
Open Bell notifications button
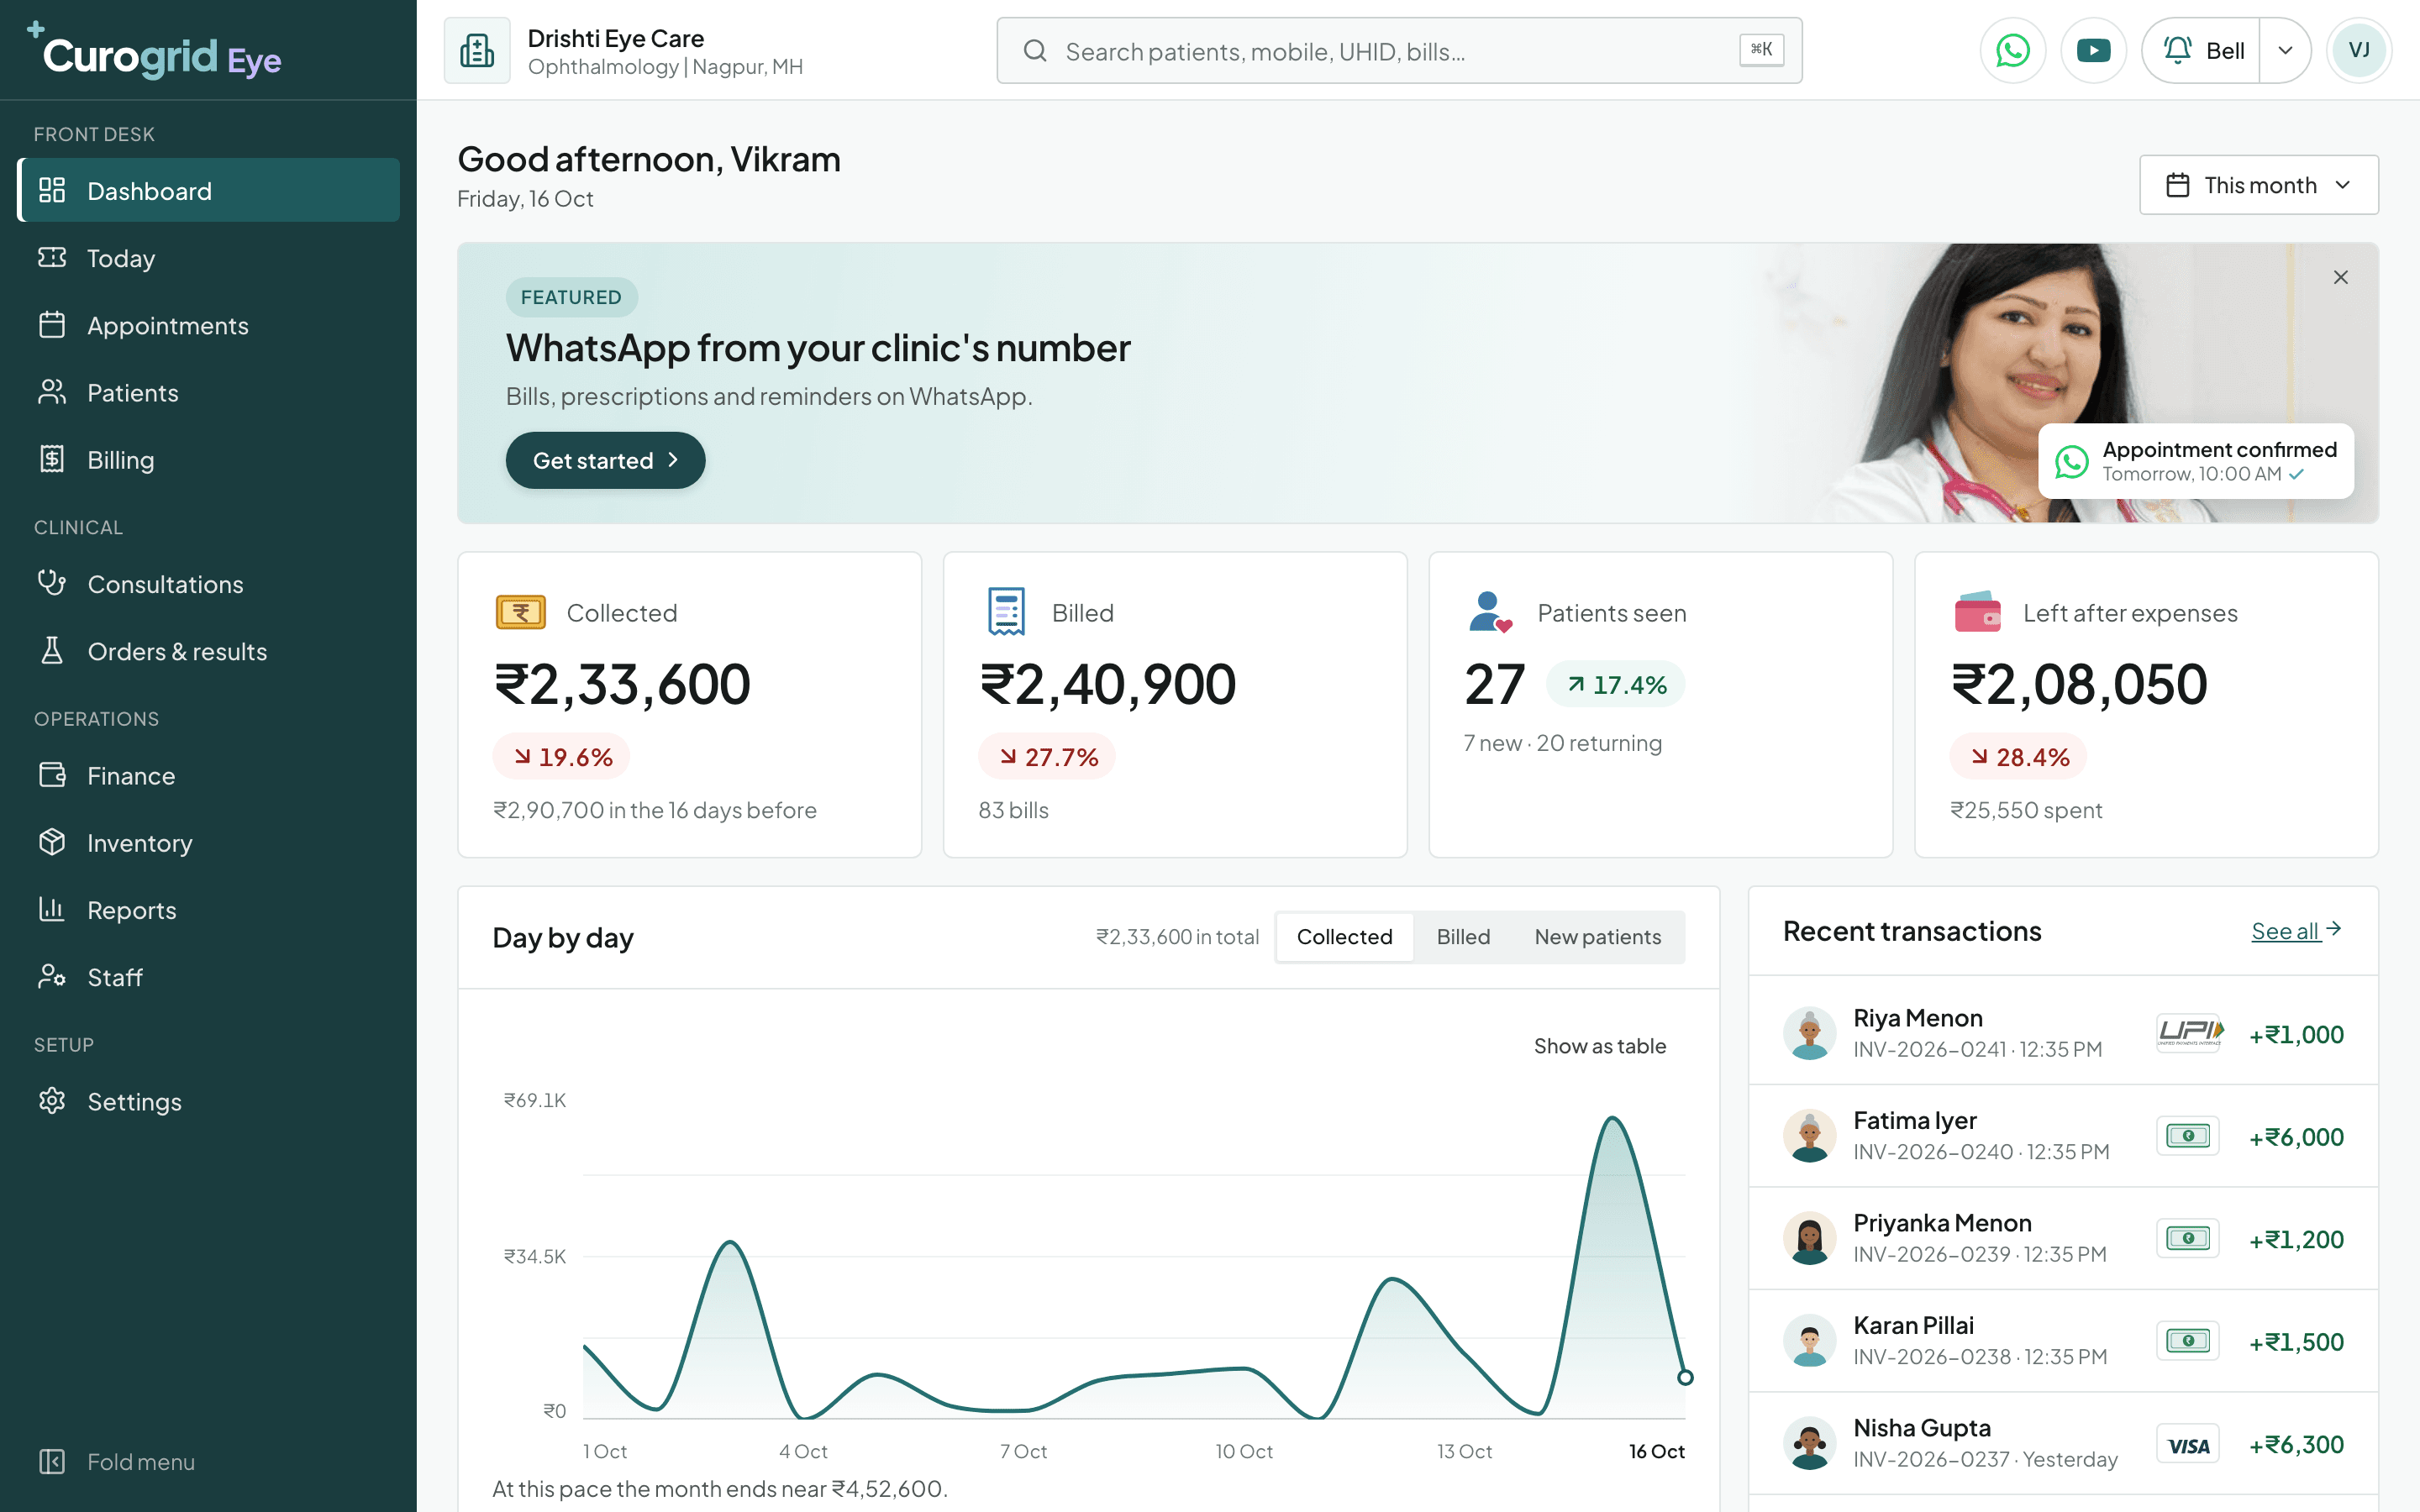[x=2202, y=50]
